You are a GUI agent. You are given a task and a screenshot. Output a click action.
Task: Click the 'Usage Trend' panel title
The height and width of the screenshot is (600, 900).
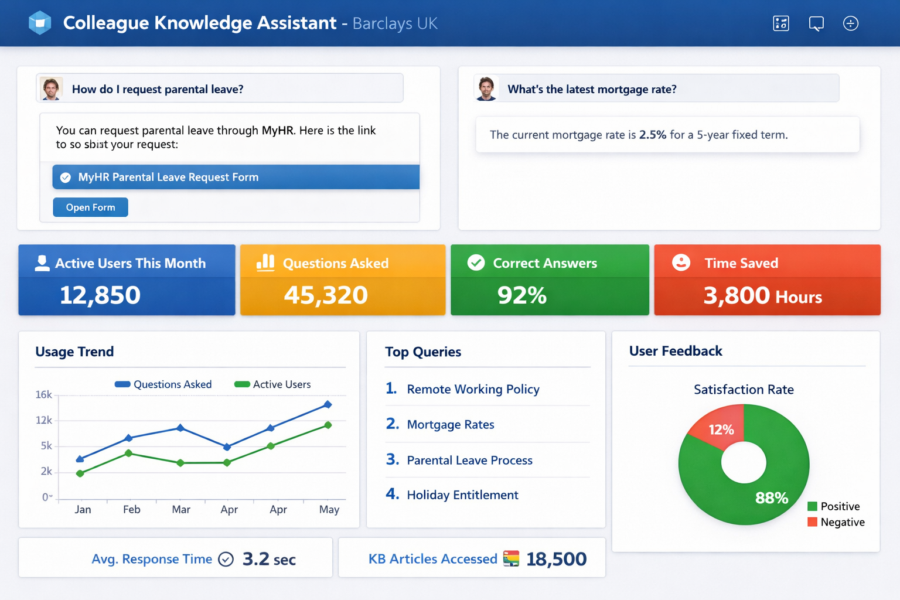pyautogui.click(x=75, y=351)
